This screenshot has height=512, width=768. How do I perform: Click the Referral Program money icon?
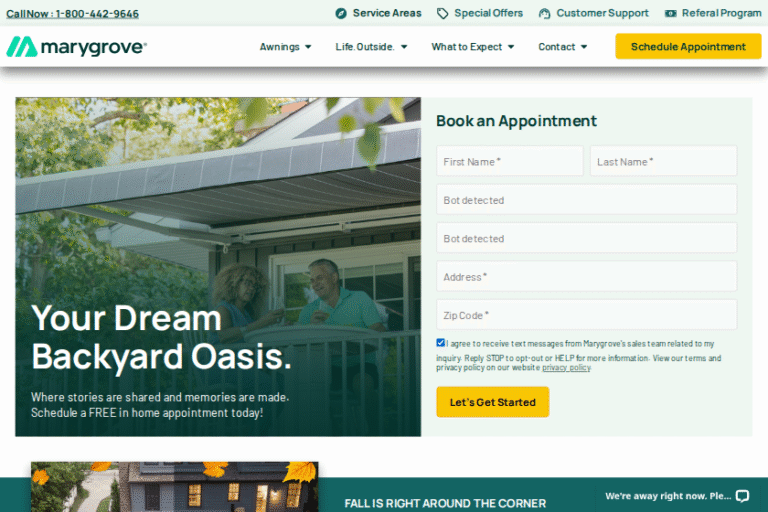click(671, 13)
